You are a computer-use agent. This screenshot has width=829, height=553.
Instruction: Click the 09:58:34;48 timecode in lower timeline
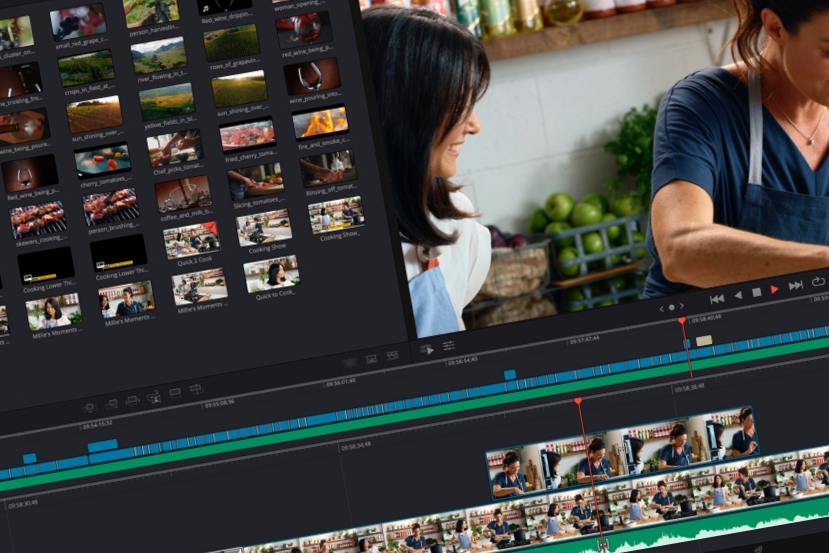tap(356, 447)
